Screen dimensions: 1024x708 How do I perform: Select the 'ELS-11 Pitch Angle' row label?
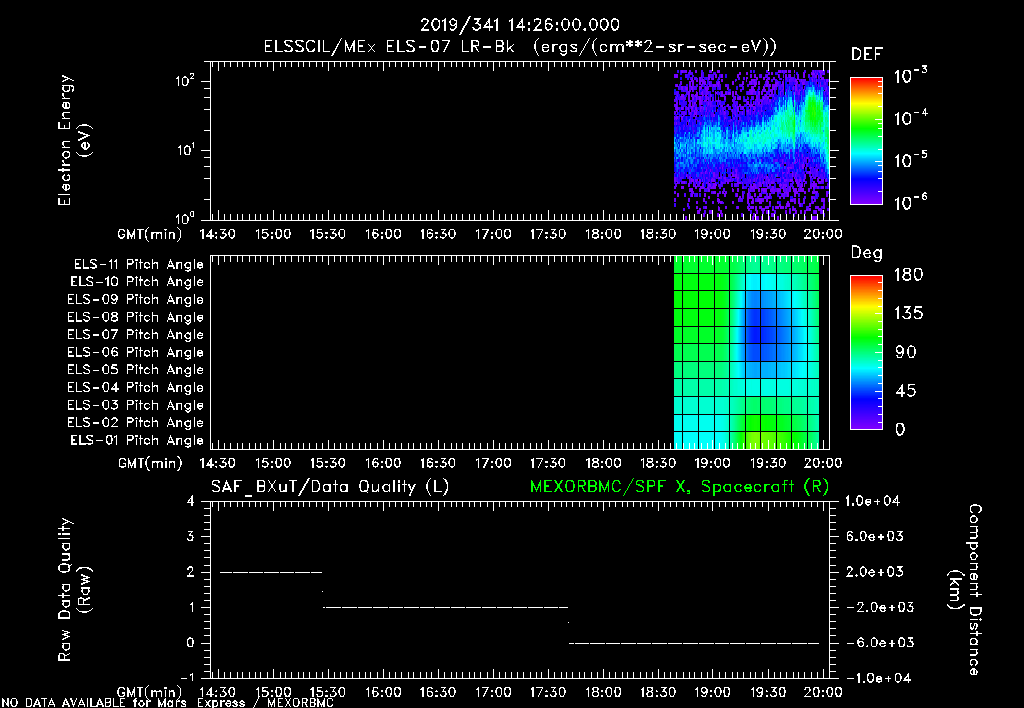click(x=138, y=265)
